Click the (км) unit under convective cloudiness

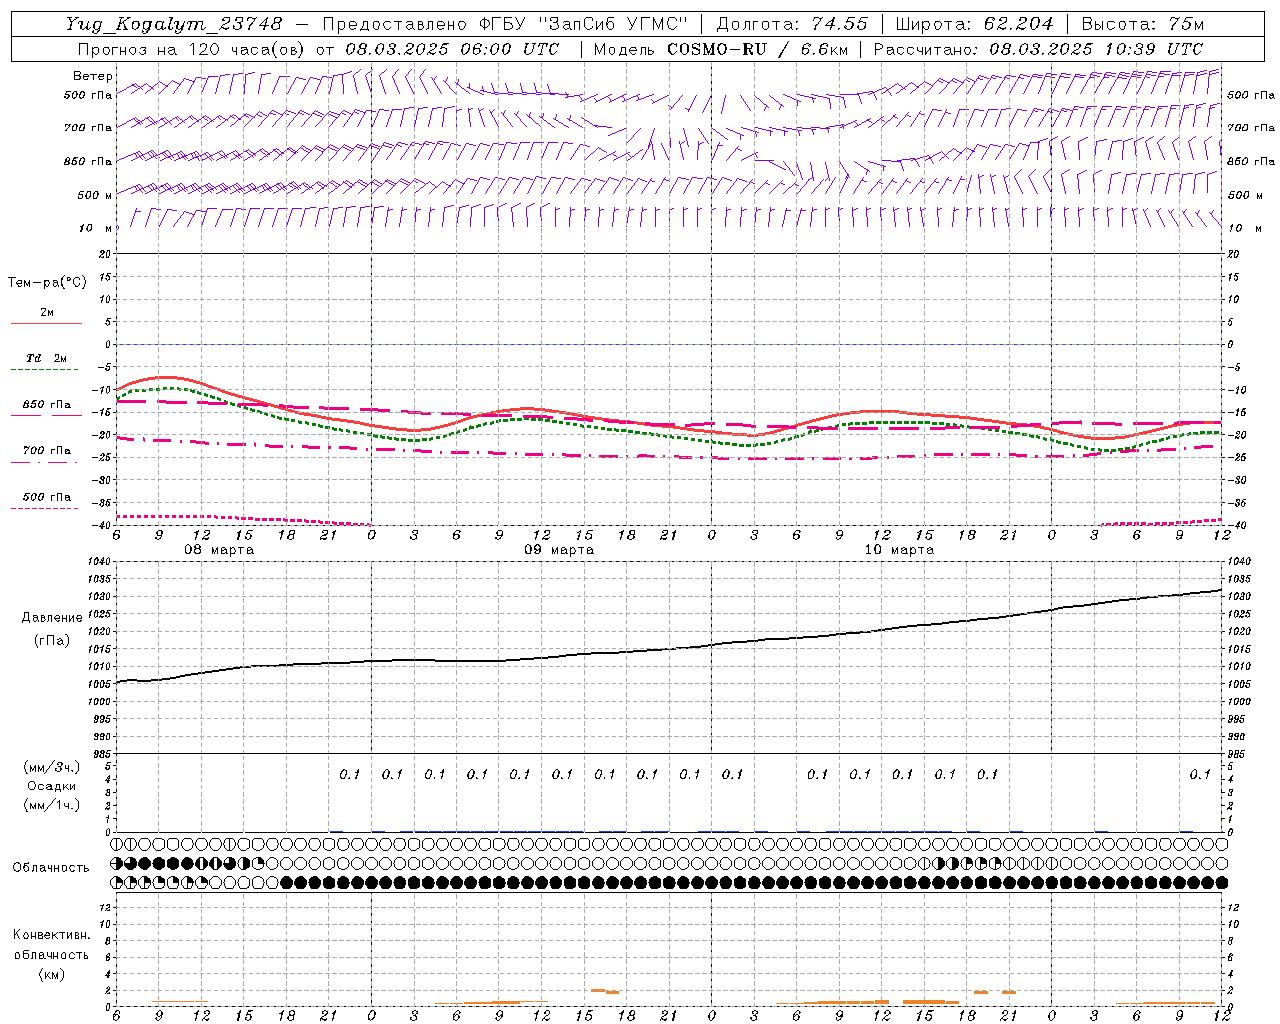coord(51,974)
